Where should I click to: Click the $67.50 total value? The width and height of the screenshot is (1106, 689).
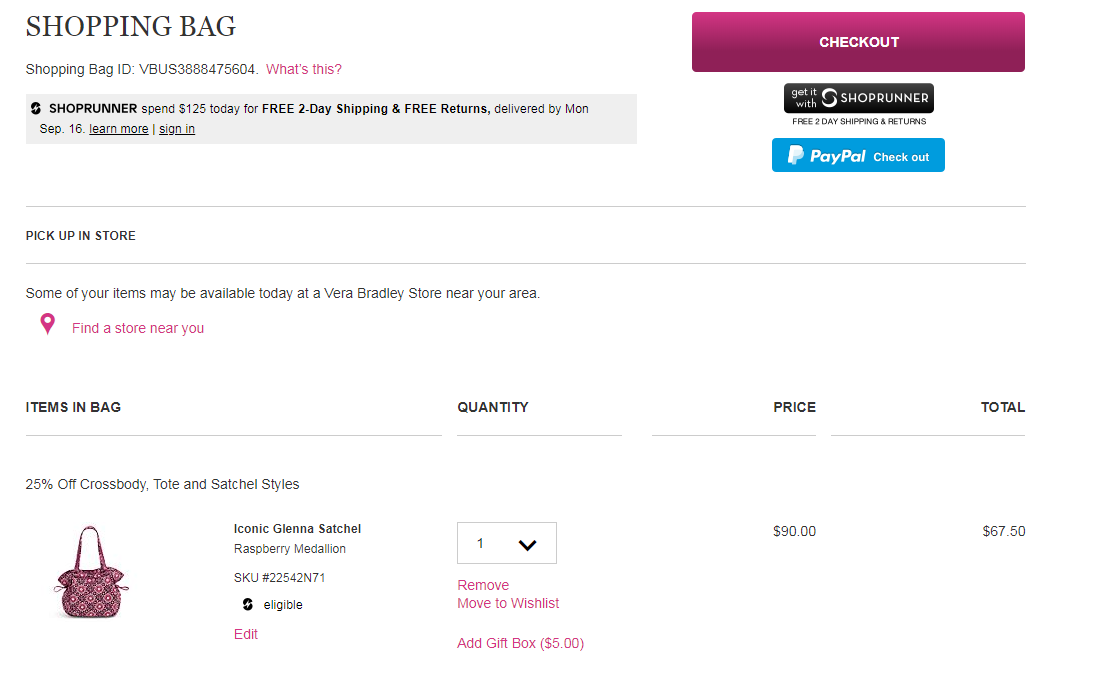click(1004, 531)
